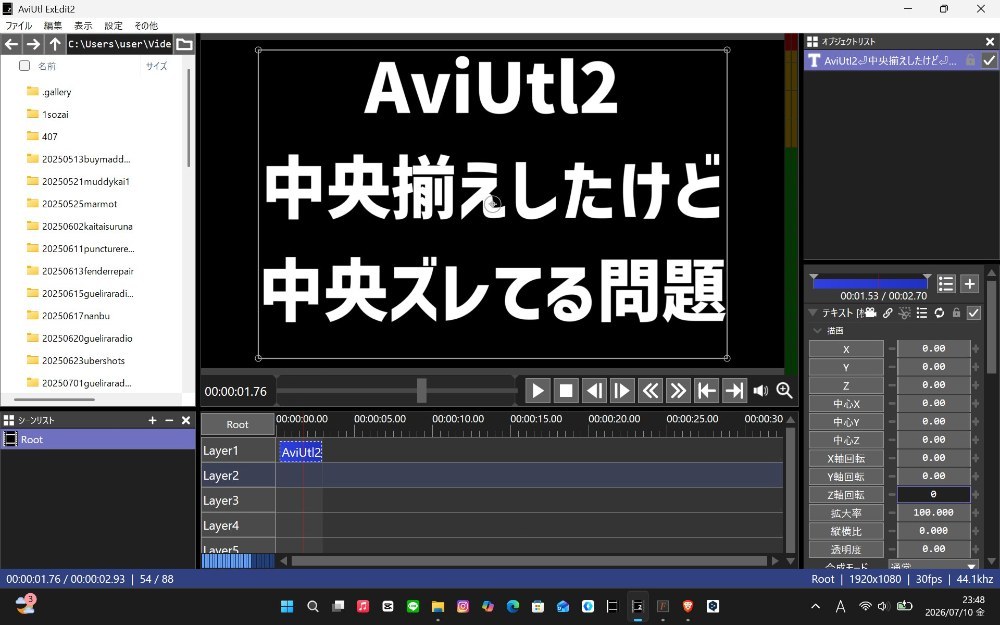Increase the Y value with plus
Screen dimensions: 1000x625
point(975,367)
